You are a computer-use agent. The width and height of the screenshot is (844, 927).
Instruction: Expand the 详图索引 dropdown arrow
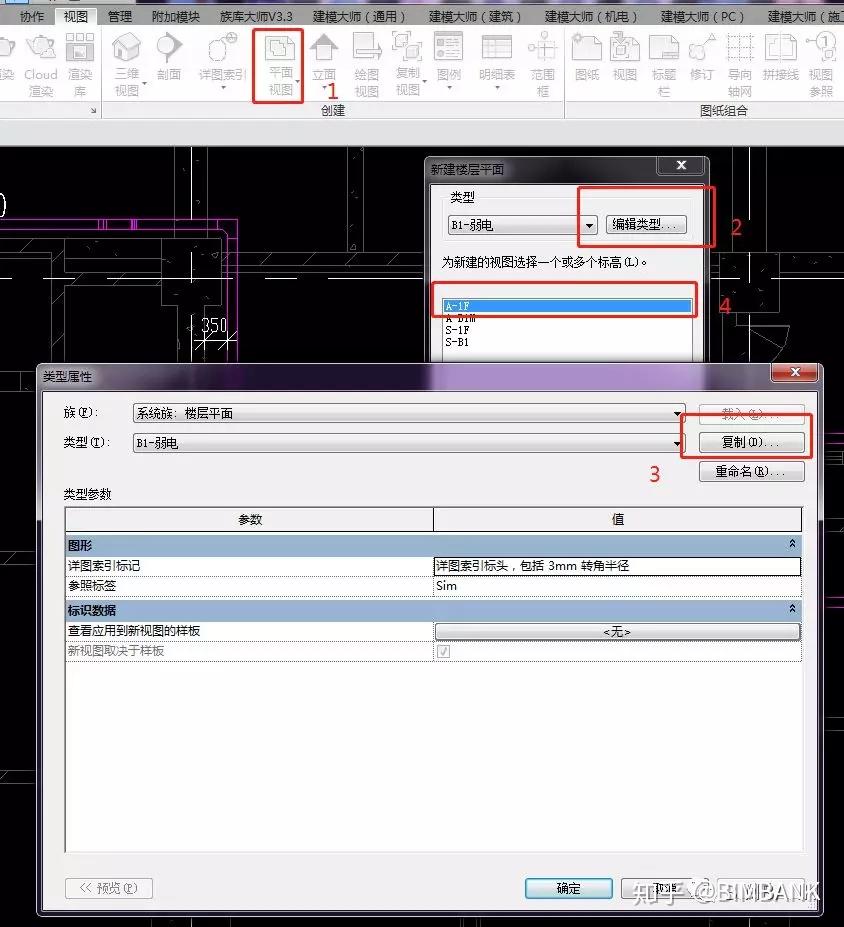pos(223,87)
